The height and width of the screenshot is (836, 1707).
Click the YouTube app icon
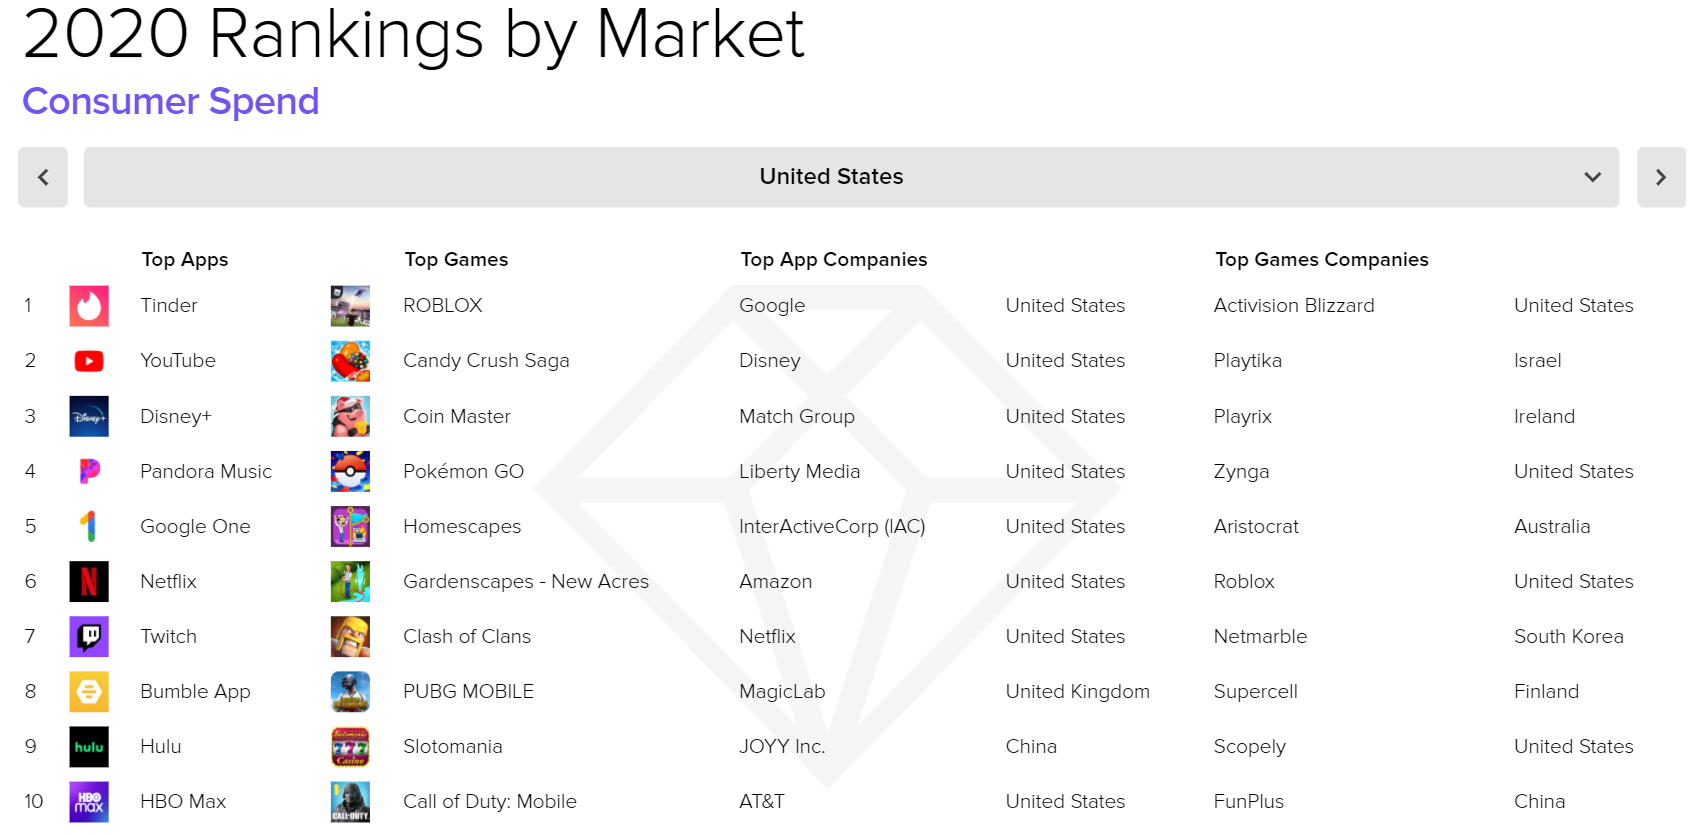coord(89,361)
